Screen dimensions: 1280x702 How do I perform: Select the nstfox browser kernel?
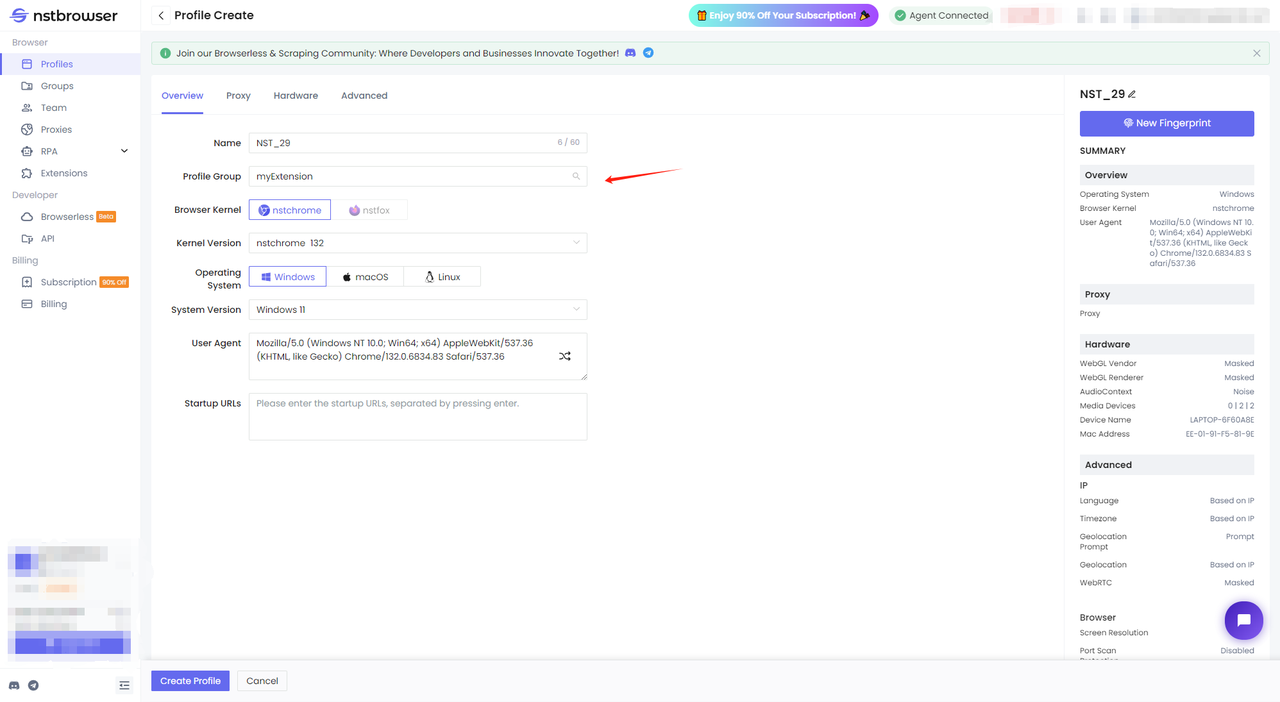[369, 210]
